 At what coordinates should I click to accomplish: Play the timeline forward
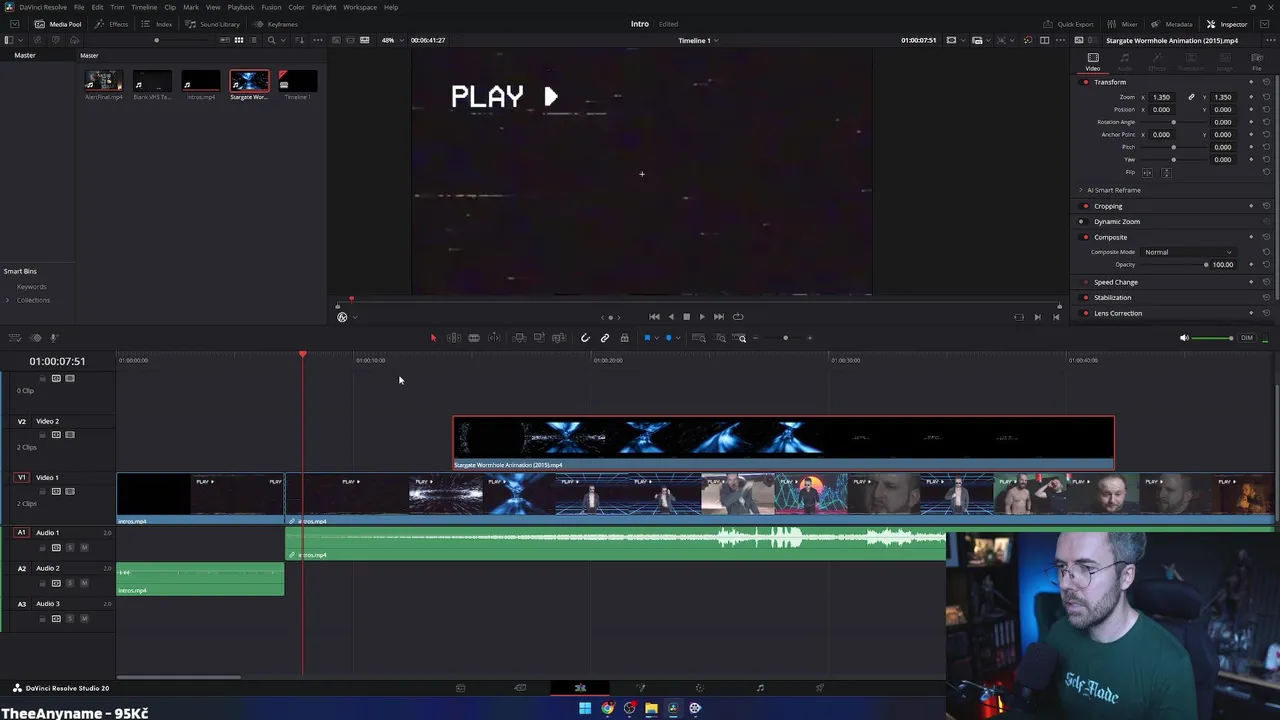point(702,317)
